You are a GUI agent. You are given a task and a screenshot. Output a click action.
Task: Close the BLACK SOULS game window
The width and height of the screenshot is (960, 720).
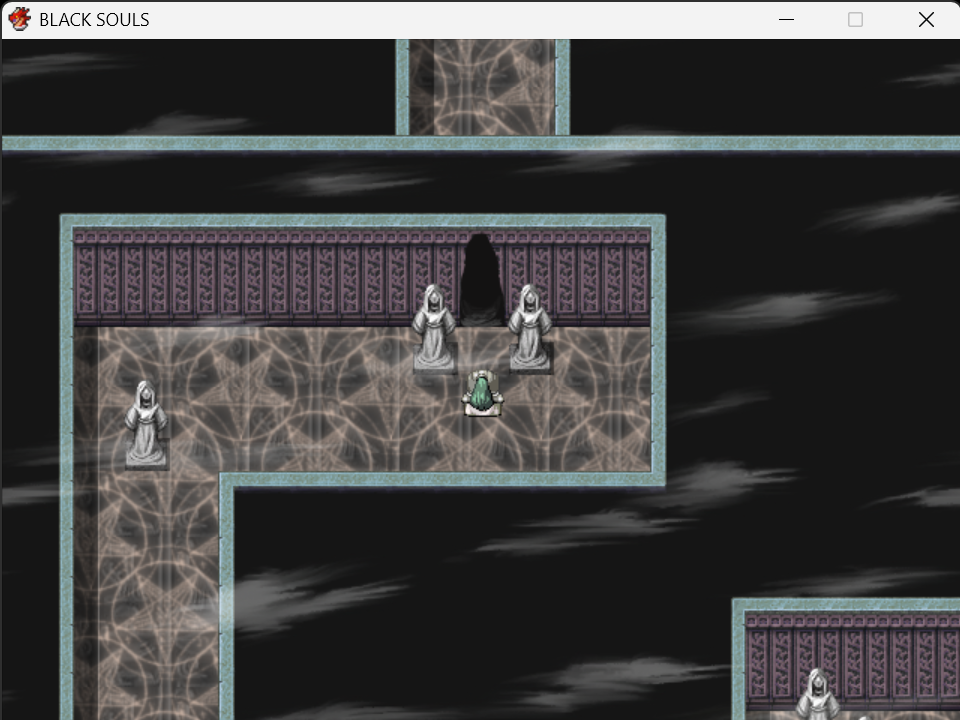(926, 20)
